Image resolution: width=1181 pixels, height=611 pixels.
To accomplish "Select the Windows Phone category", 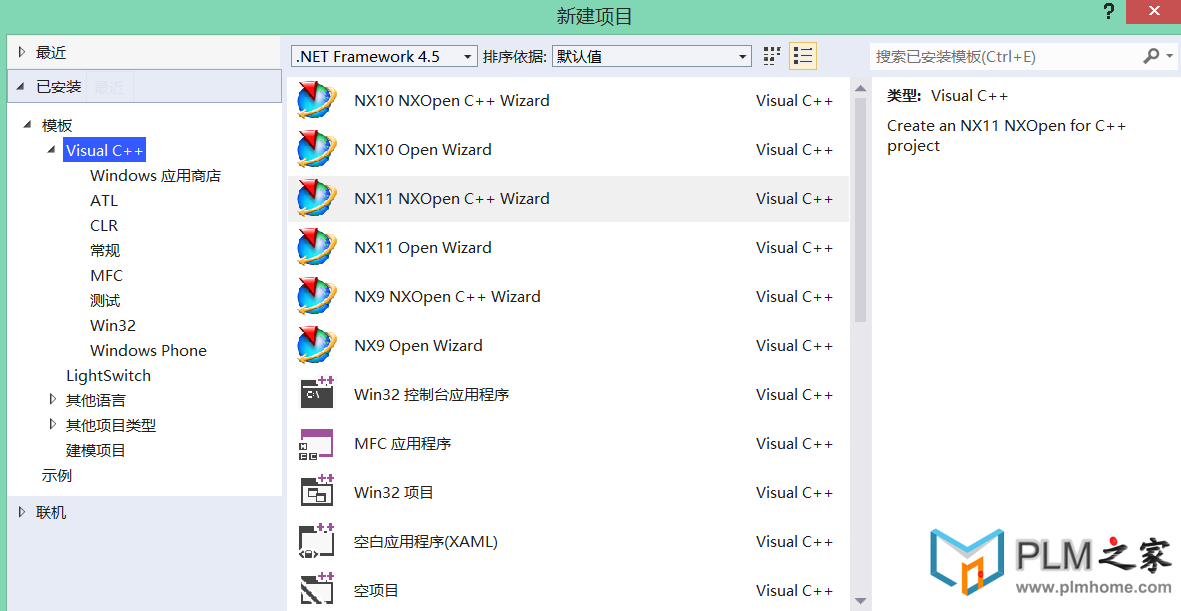I will tap(148, 350).
